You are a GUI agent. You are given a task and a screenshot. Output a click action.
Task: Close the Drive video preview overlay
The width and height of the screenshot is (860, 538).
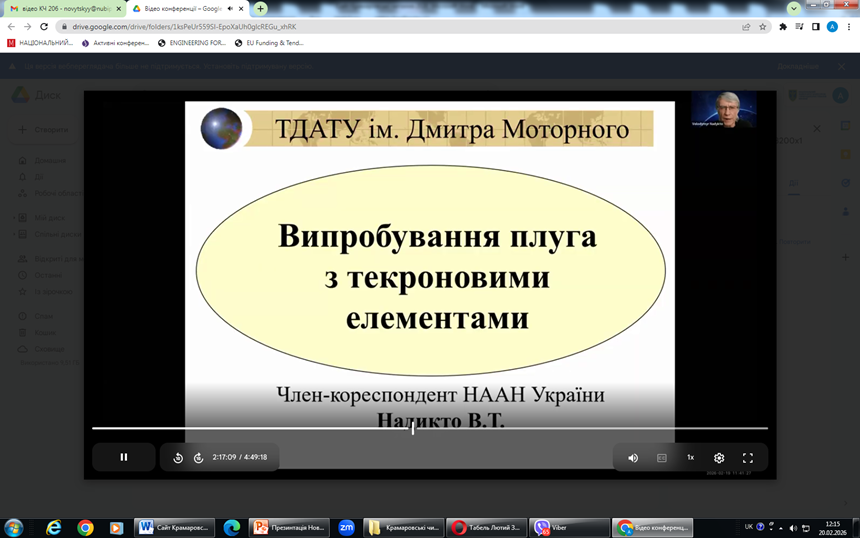pyautogui.click(x=817, y=128)
